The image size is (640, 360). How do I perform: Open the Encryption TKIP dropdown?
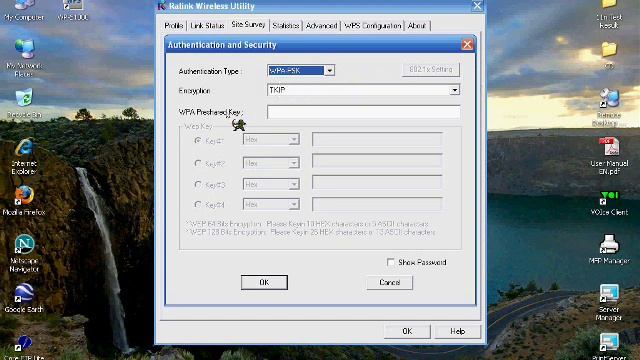point(454,90)
